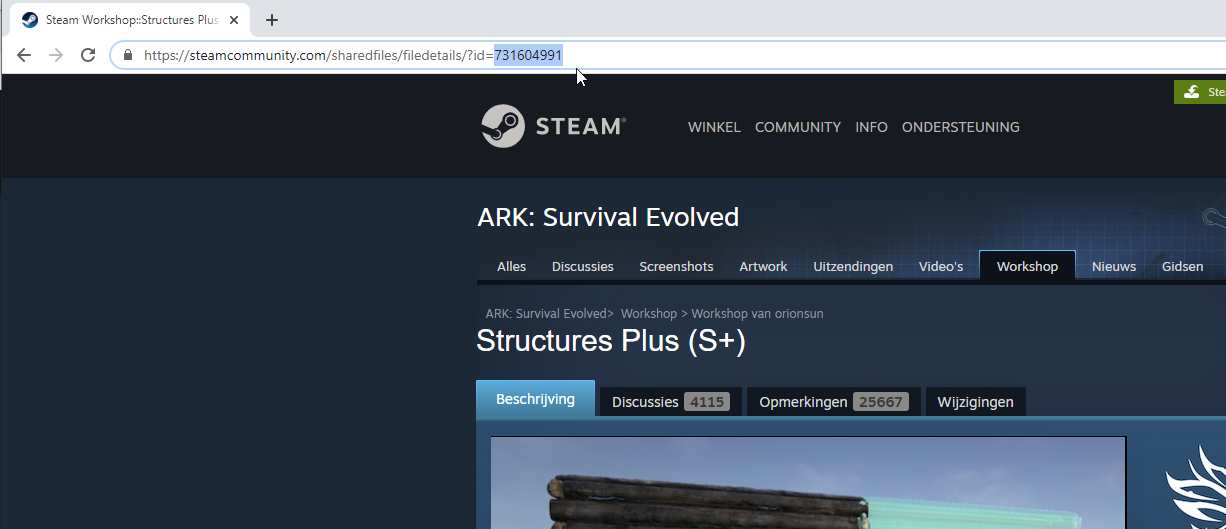1226x529 pixels.
Task: Select the Beschrijving tab
Action: coord(535,399)
